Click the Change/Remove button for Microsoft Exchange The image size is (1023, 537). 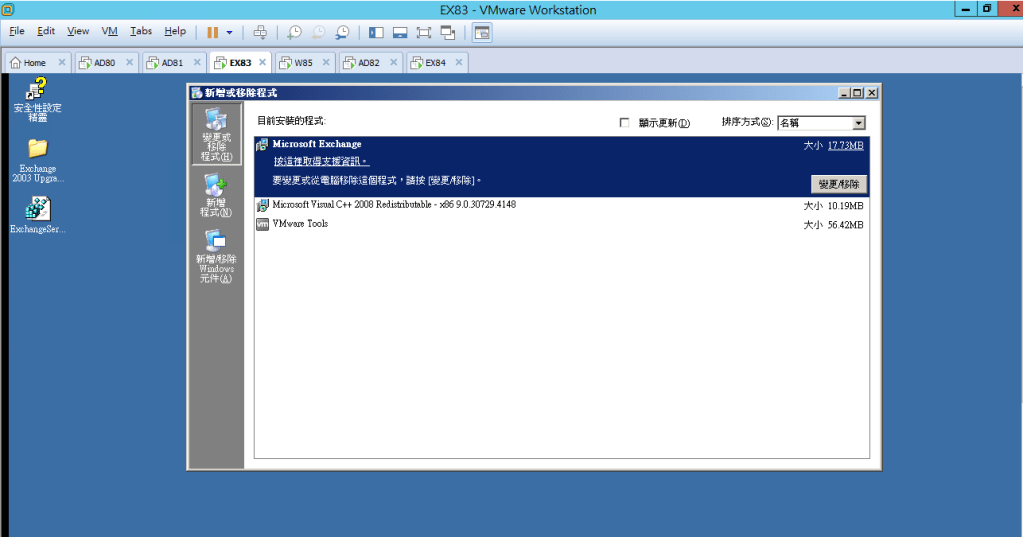point(838,184)
